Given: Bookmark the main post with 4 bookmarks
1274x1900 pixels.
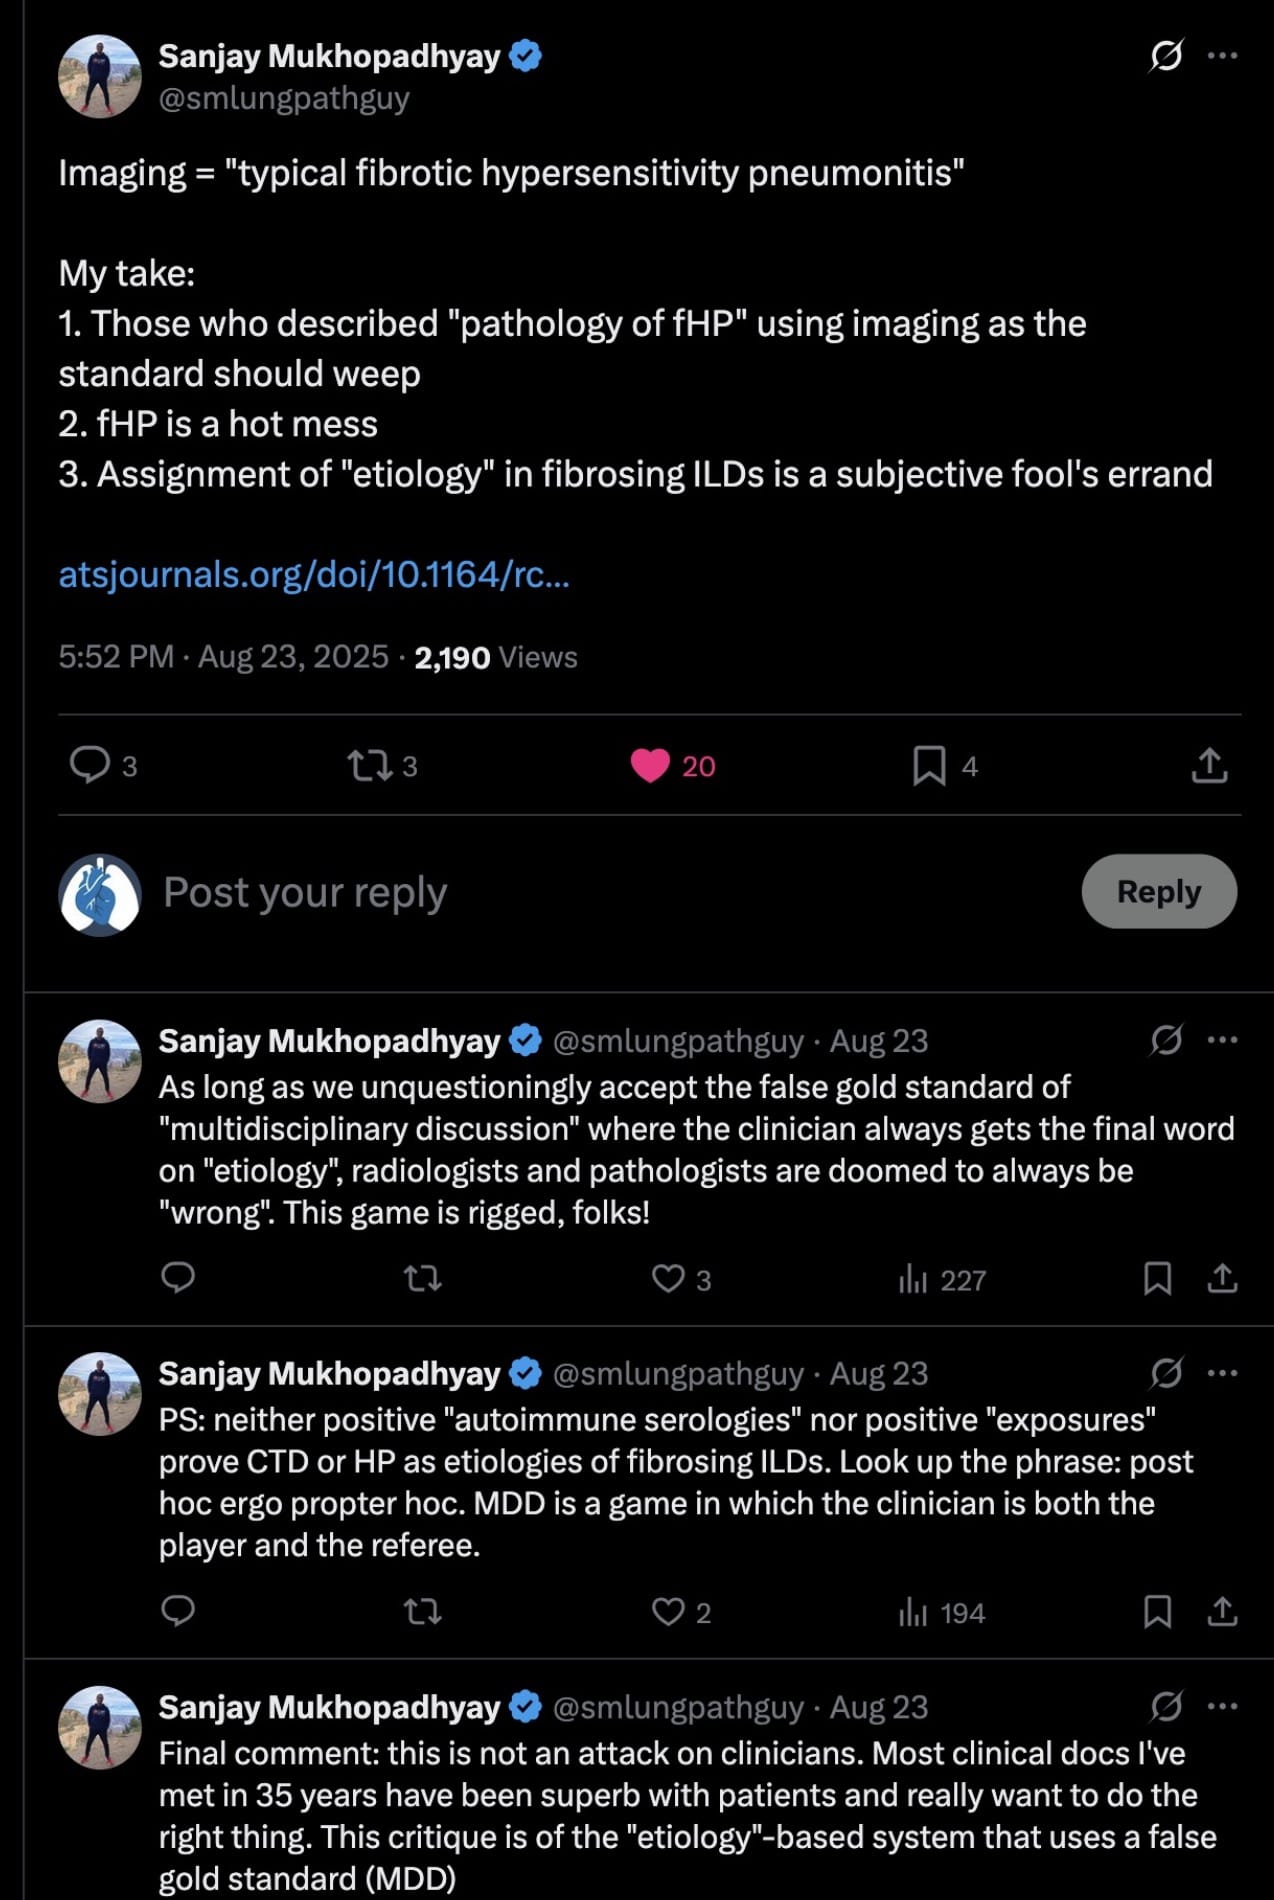Looking at the screenshot, I should tap(929, 766).
